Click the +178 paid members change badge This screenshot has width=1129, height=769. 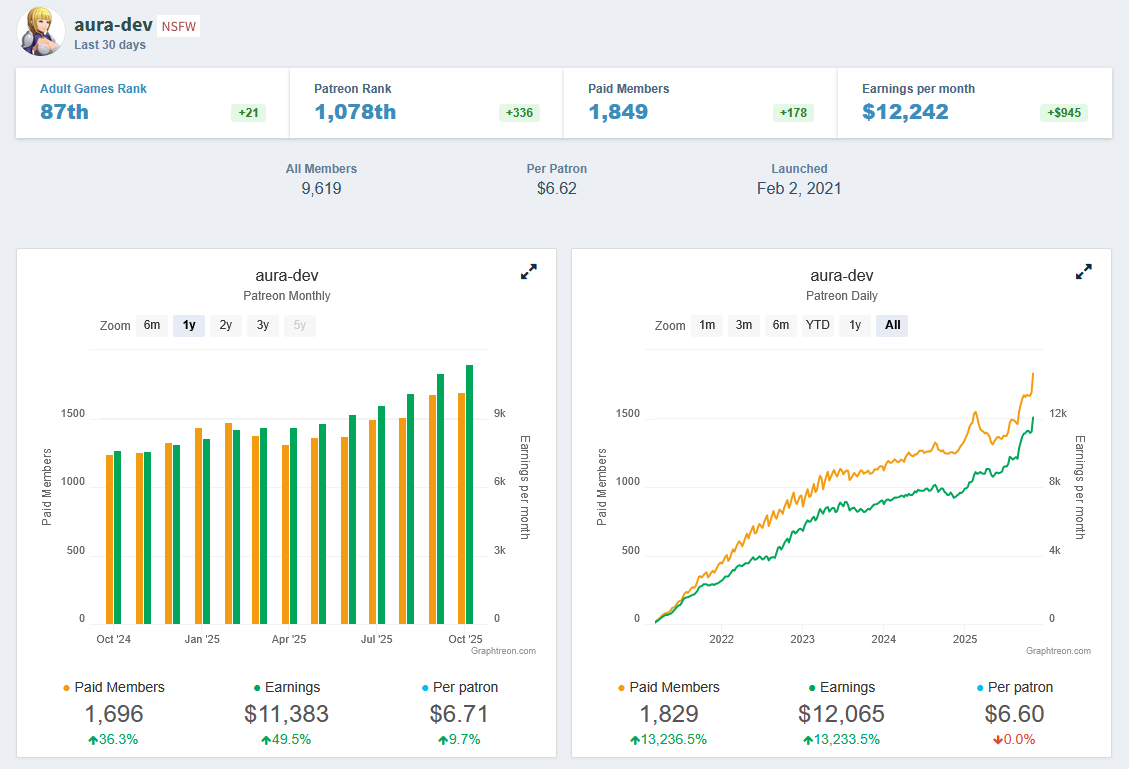[793, 113]
